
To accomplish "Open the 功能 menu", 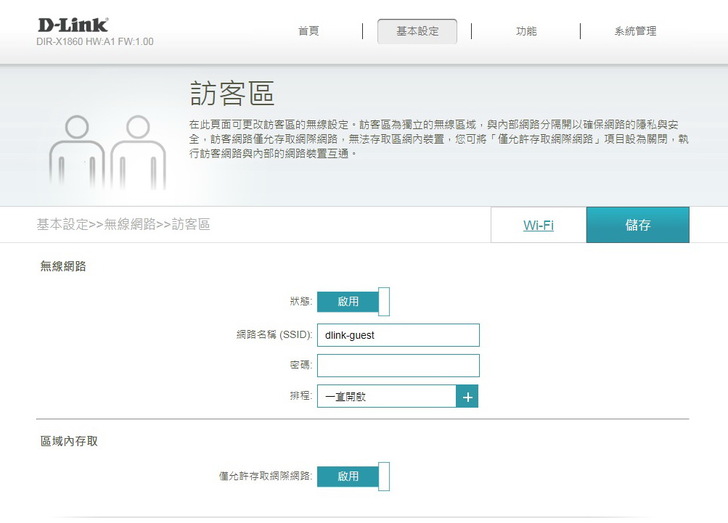I will point(526,31).
